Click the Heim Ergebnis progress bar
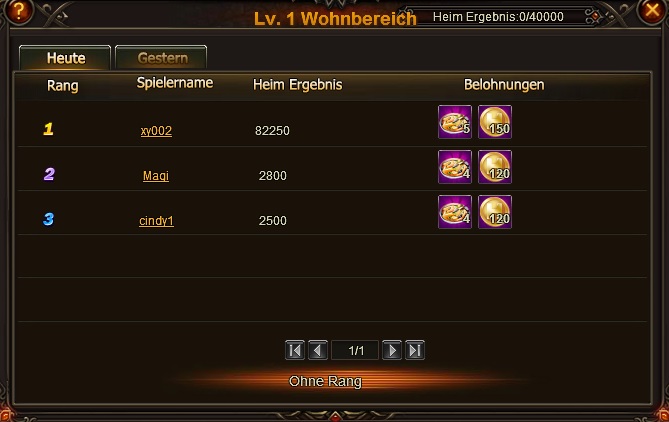 pos(498,17)
